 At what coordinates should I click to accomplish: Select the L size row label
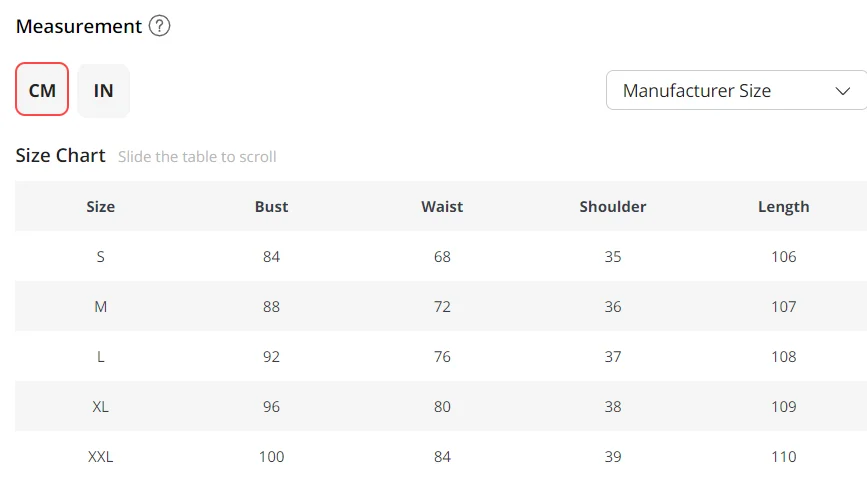[101, 357]
